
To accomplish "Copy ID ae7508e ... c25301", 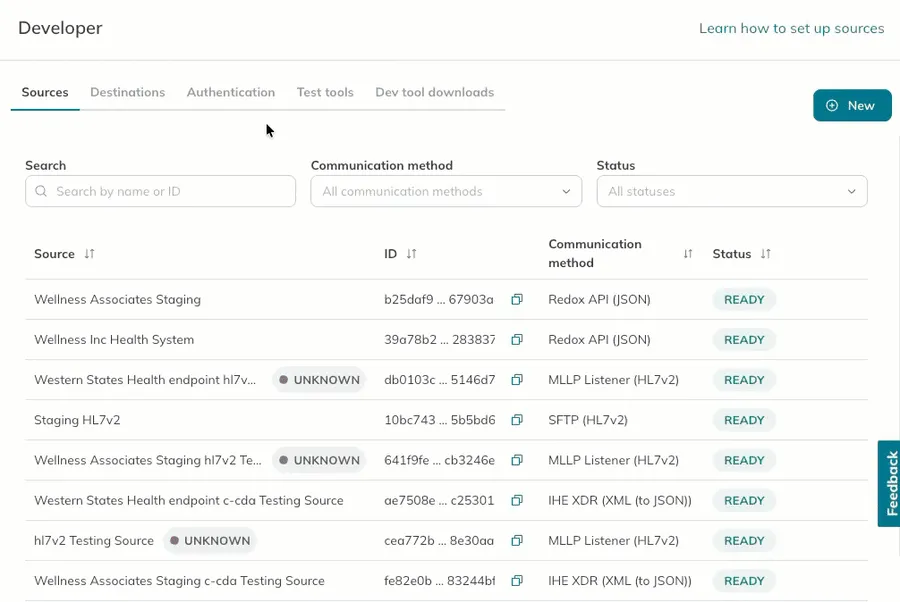I will [x=517, y=500].
